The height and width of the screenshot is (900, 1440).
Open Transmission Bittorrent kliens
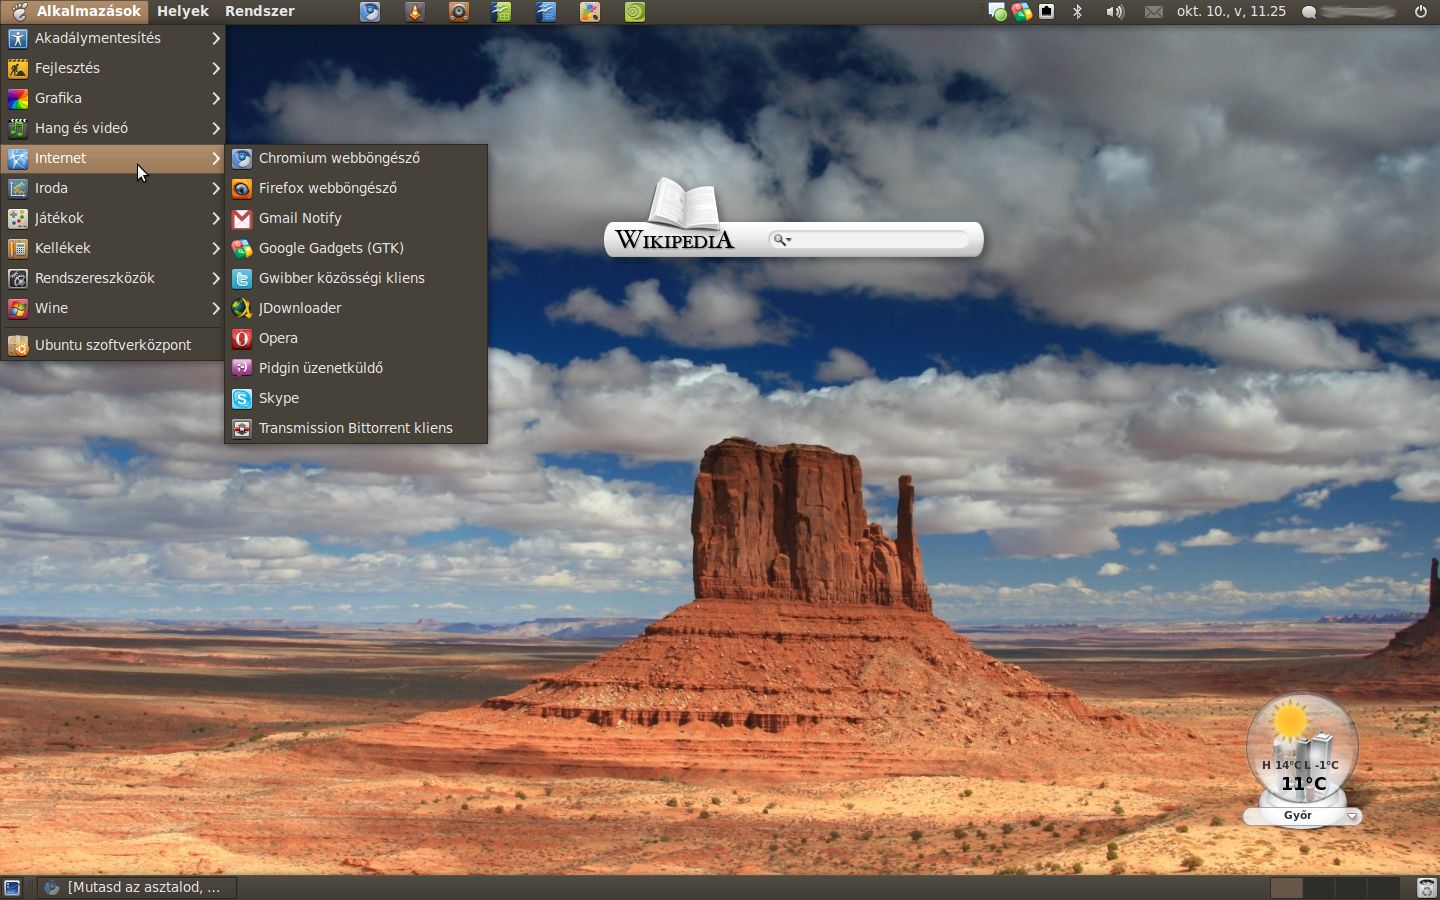[x=356, y=428]
